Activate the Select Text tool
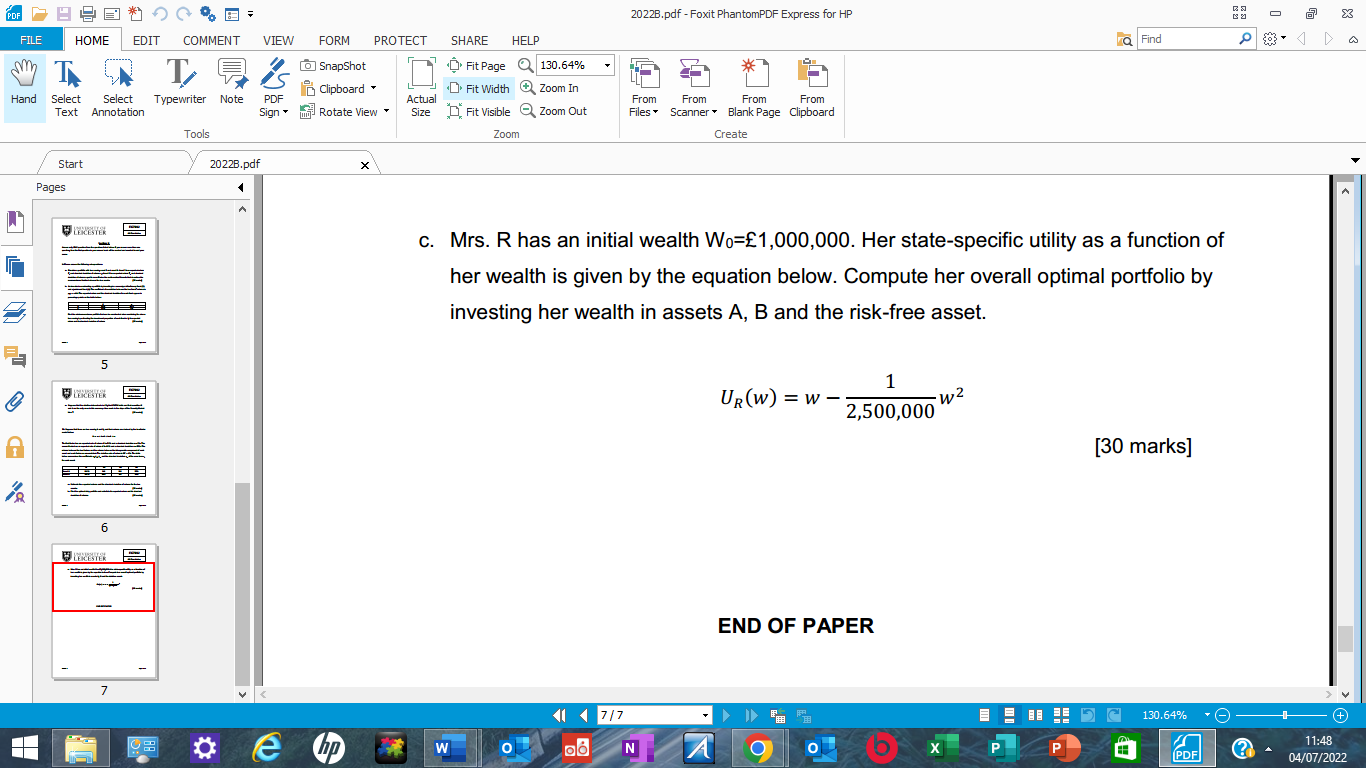This screenshot has height=768, width=1366. click(66, 88)
